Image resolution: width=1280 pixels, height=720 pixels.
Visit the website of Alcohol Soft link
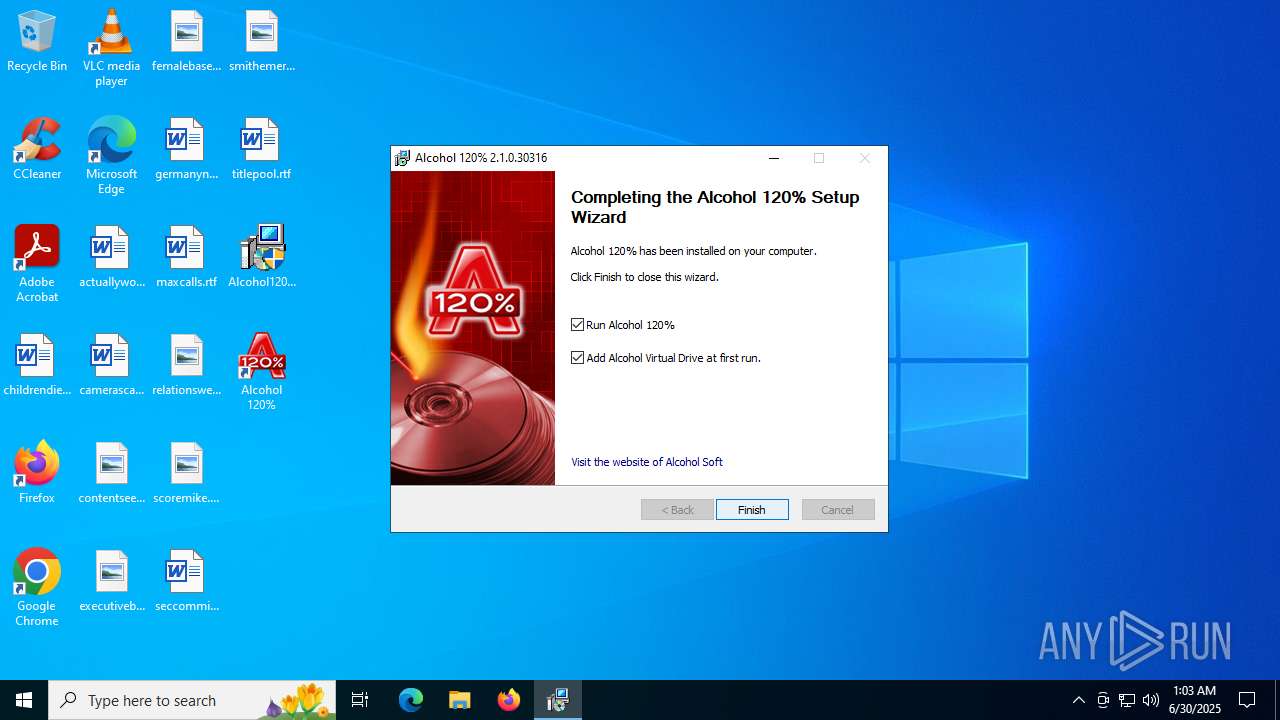647,462
